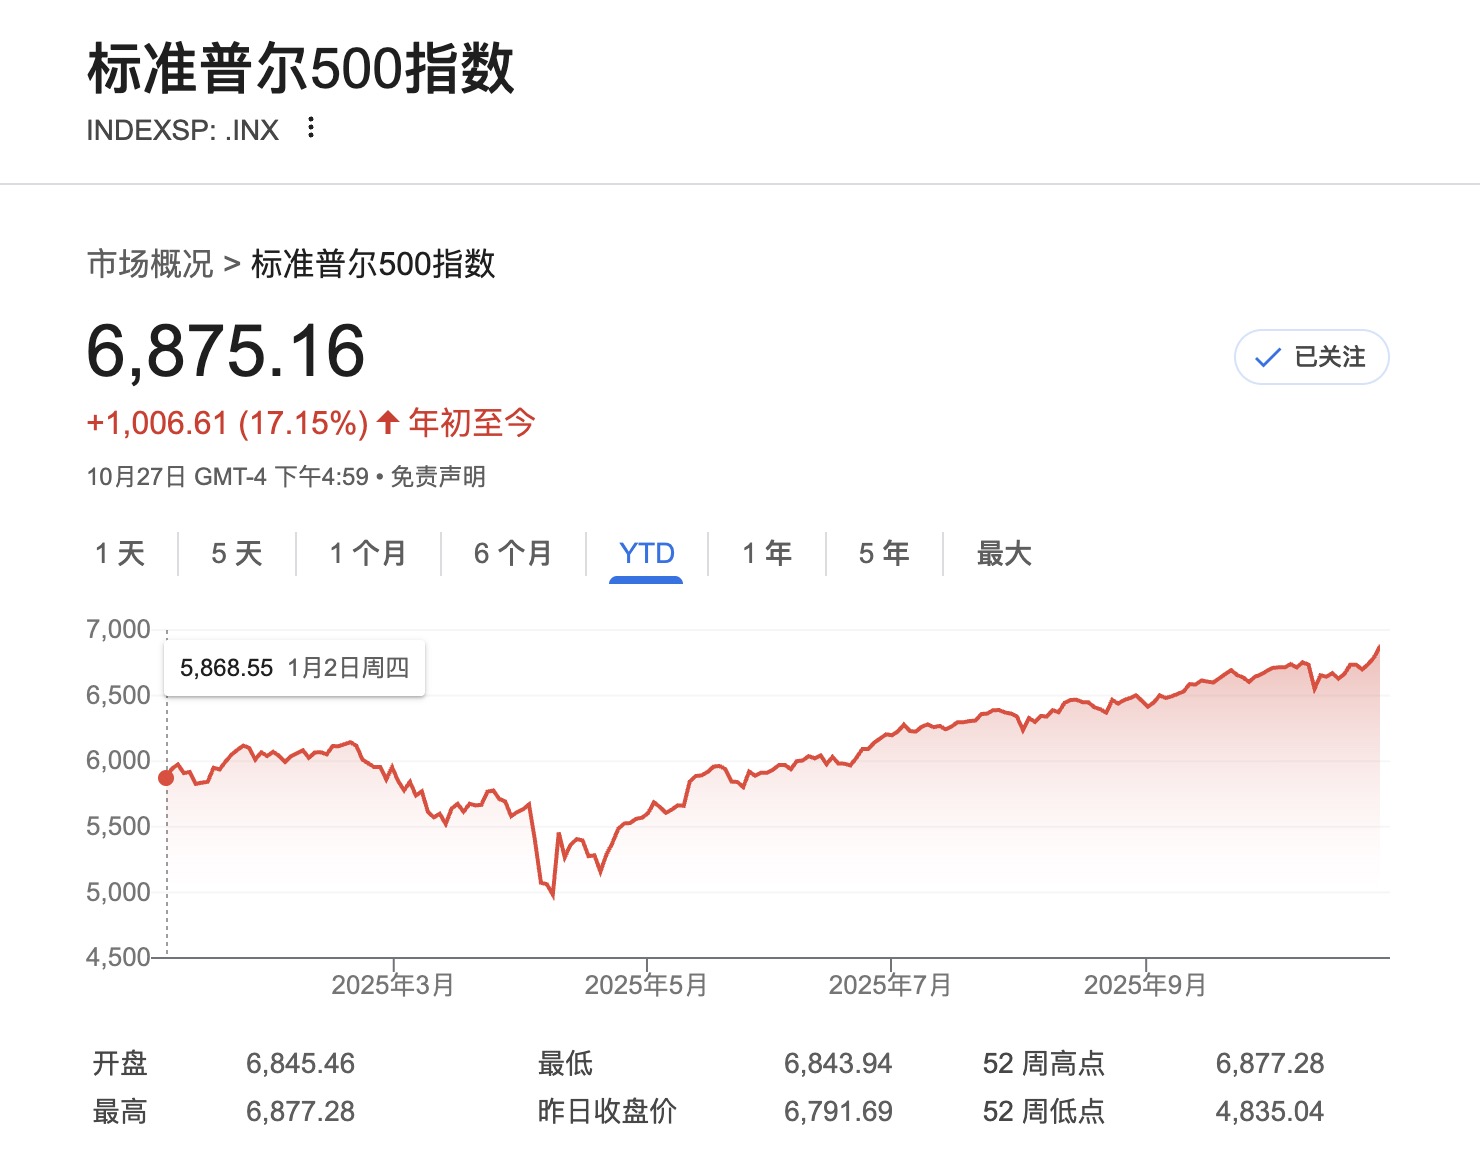Toggle the 已关注 watchlist button
The image size is (1480, 1166).
[1312, 356]
